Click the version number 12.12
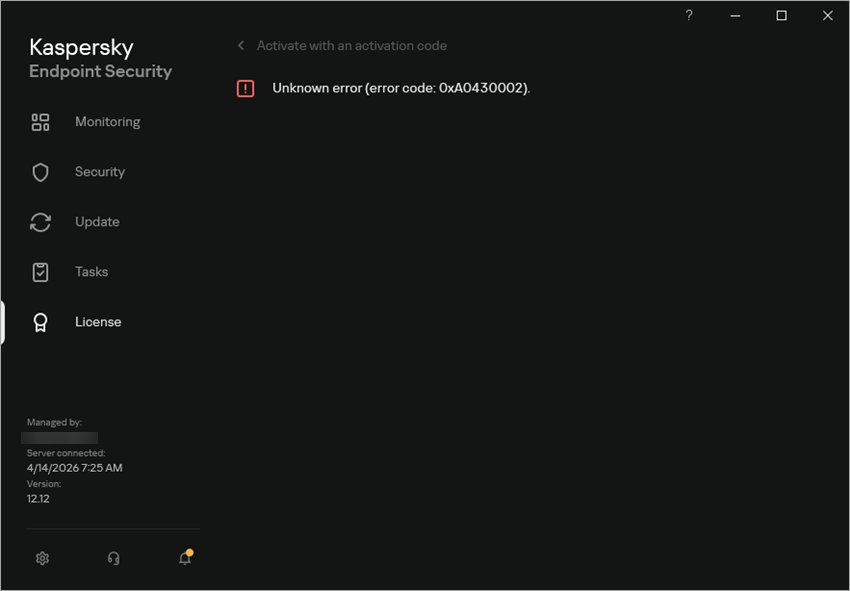This screenshot has width=850, height=591. (x=38, y=499)
